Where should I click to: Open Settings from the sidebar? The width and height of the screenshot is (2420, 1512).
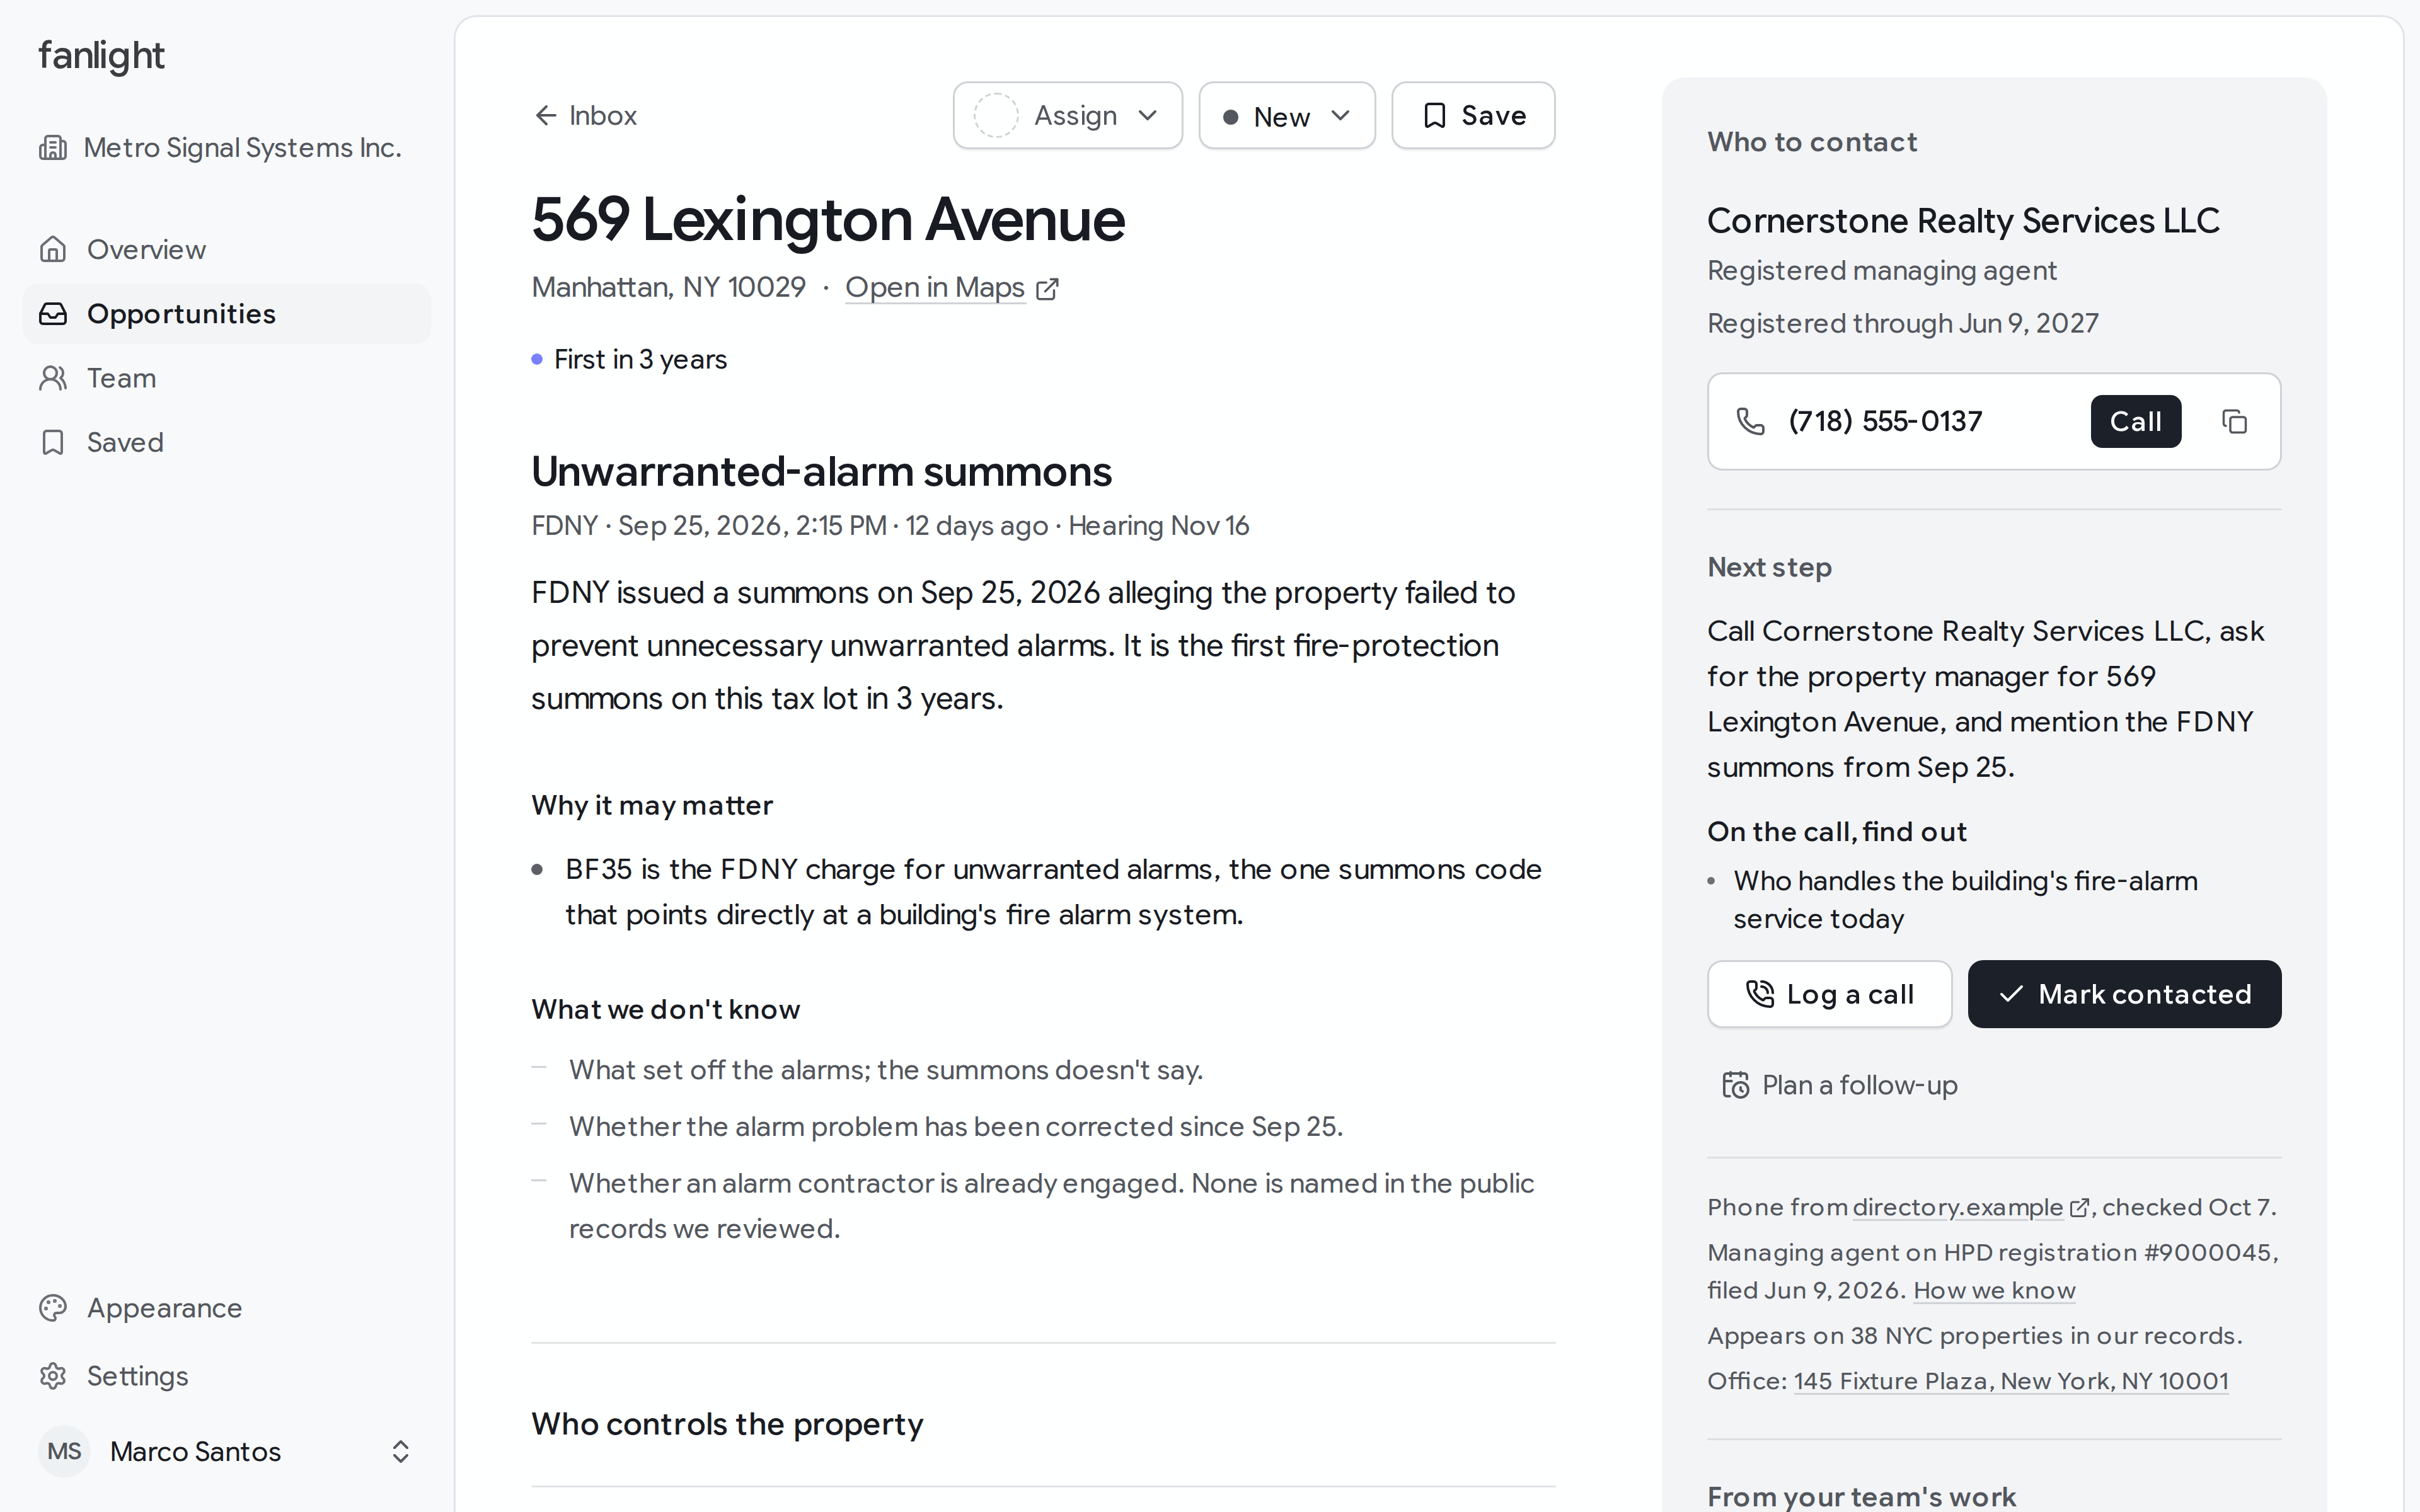tap(227, 1376)
